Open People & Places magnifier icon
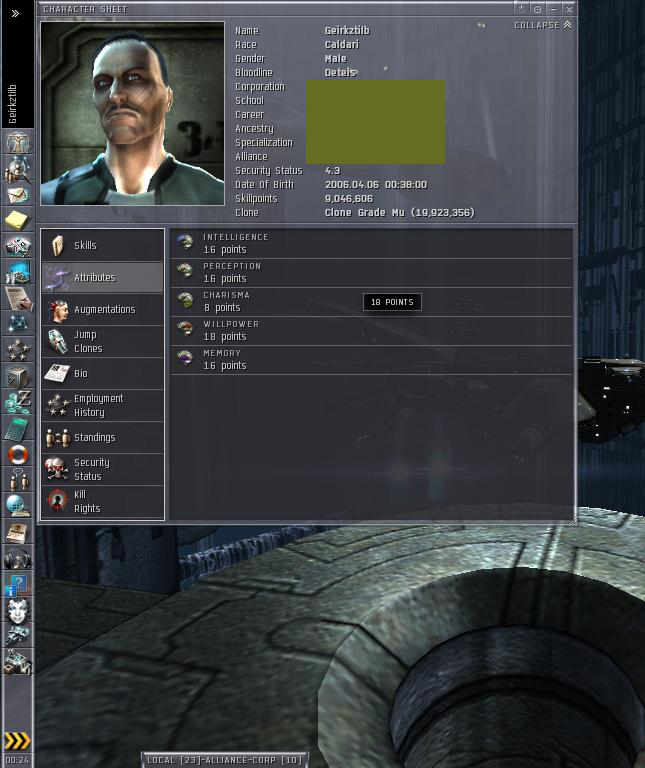645x768 pixels. click(18, 168)
